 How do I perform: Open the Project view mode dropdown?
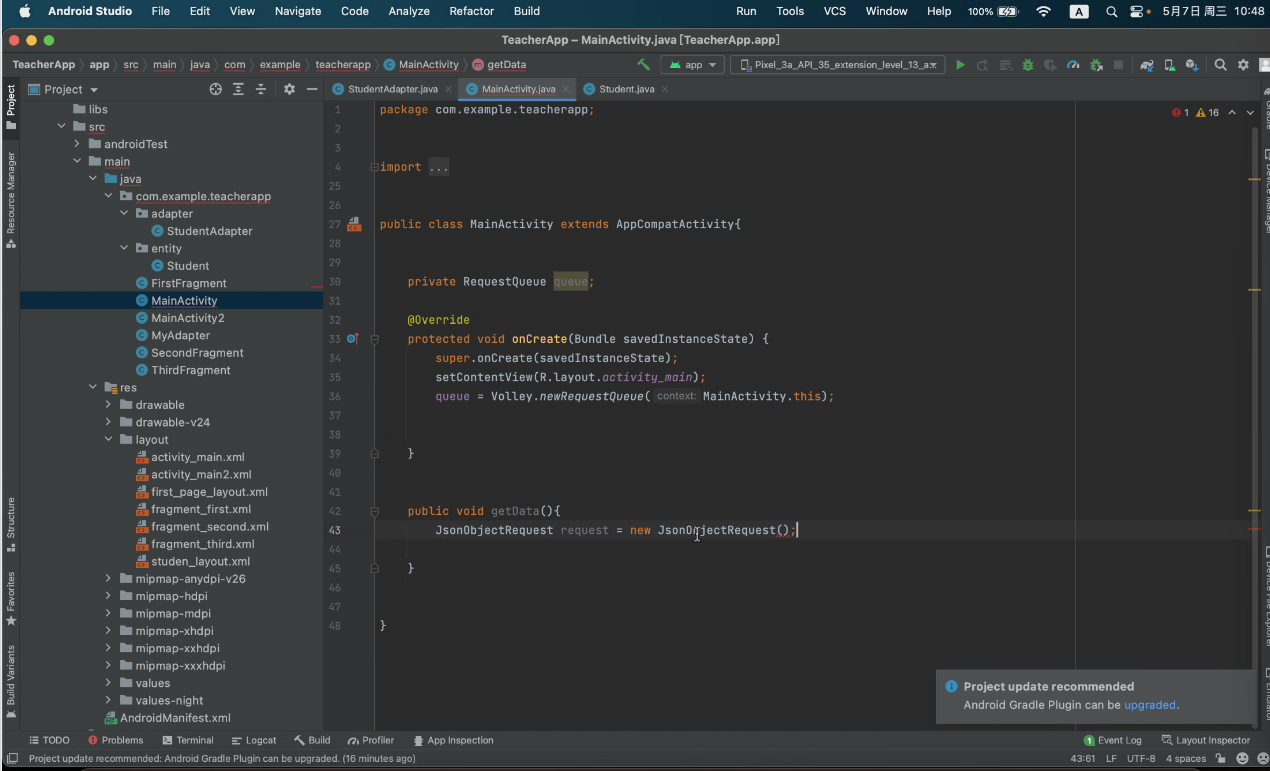pos(64,89)
